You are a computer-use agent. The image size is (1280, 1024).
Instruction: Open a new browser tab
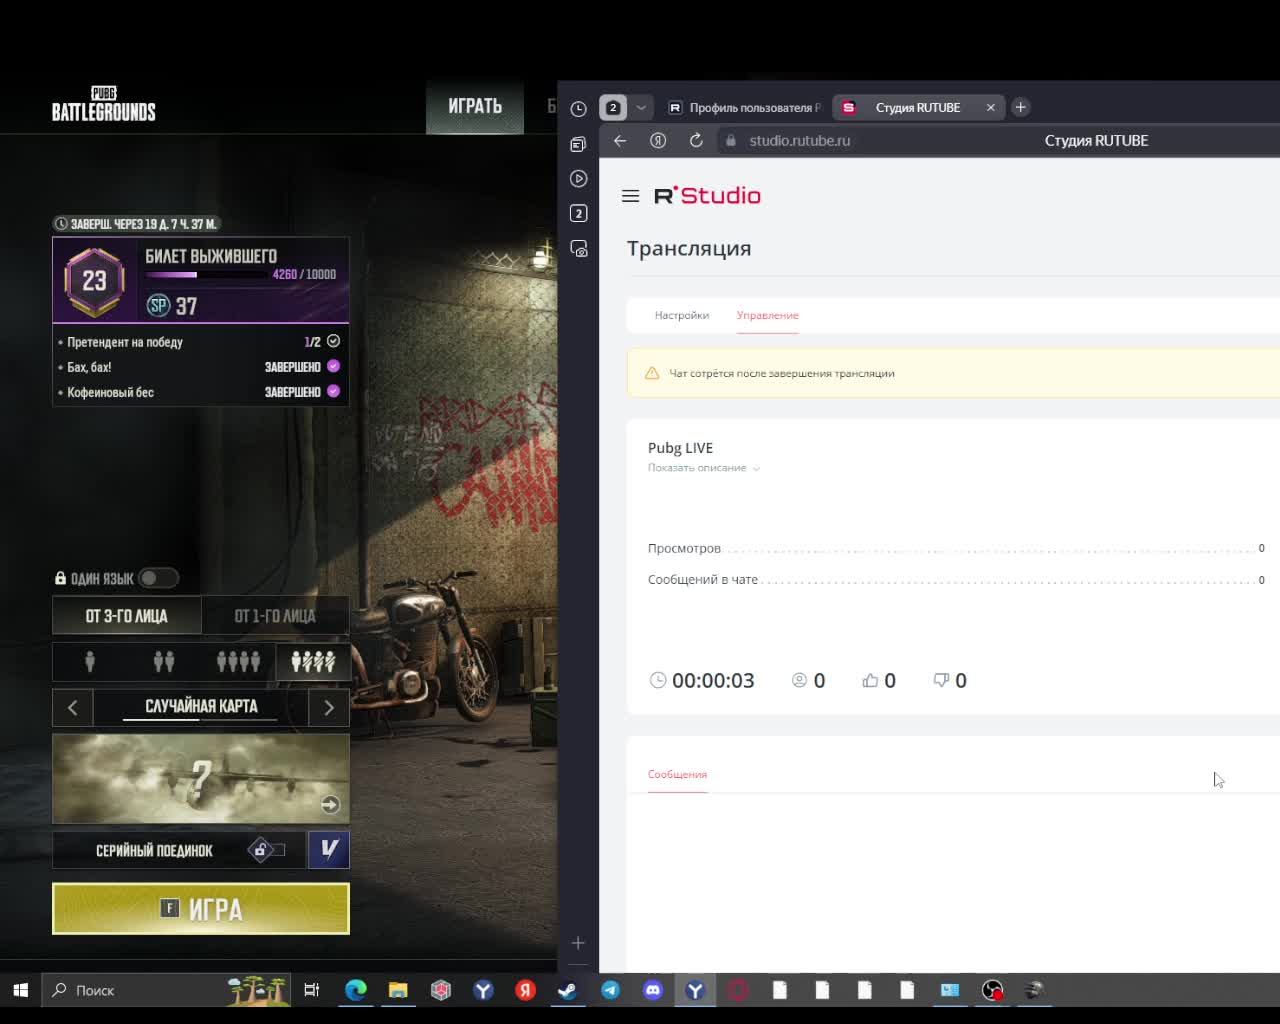click(x=1020, y=107)
